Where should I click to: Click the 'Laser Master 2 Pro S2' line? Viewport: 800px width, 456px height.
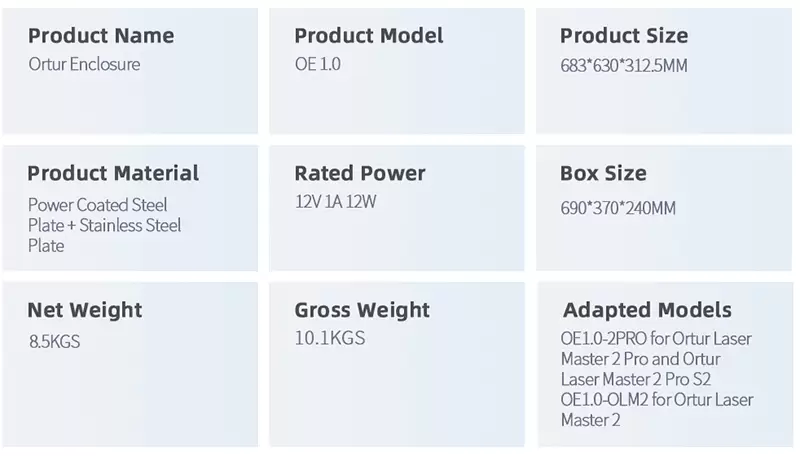click(x=638, y=379)
